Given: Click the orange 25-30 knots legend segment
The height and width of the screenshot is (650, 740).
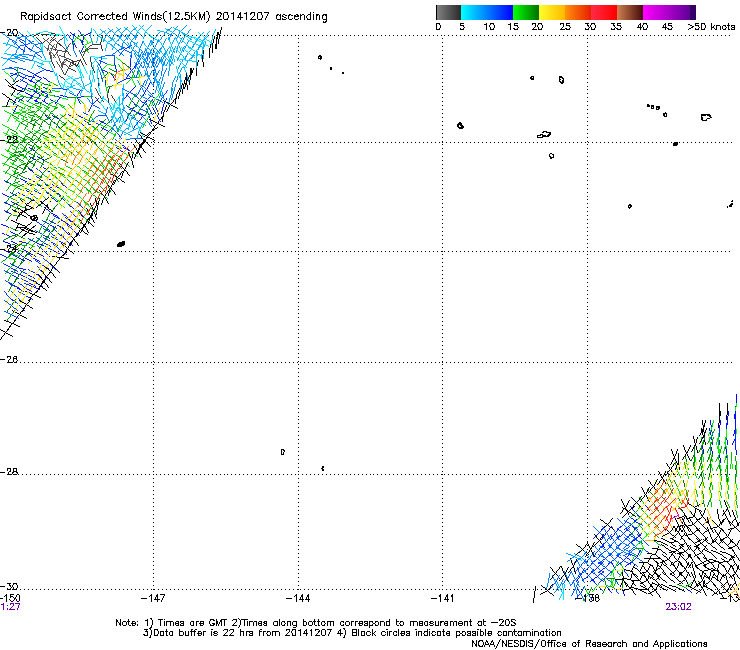Looking at the screenshot, I should coord(578,12).
